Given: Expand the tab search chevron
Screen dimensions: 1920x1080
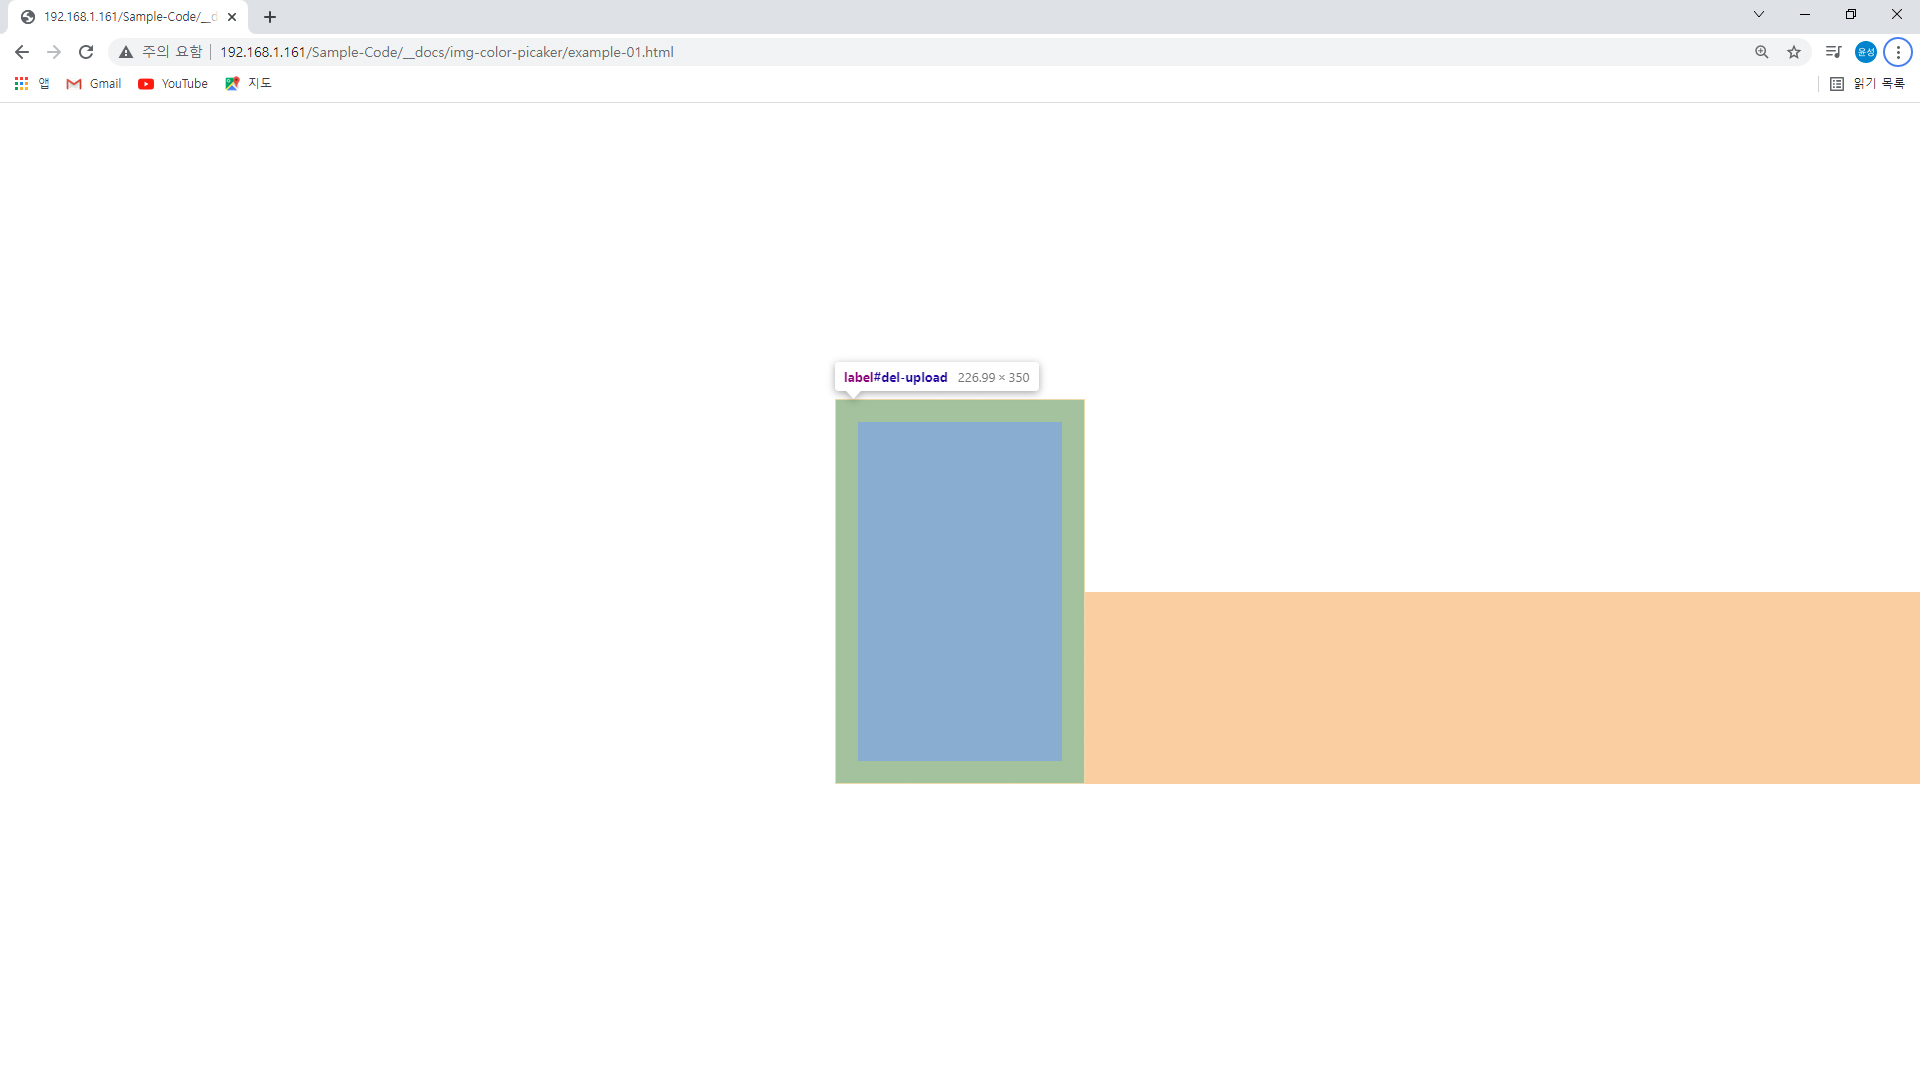Looking at the screenshot, I should [1759, 15].
